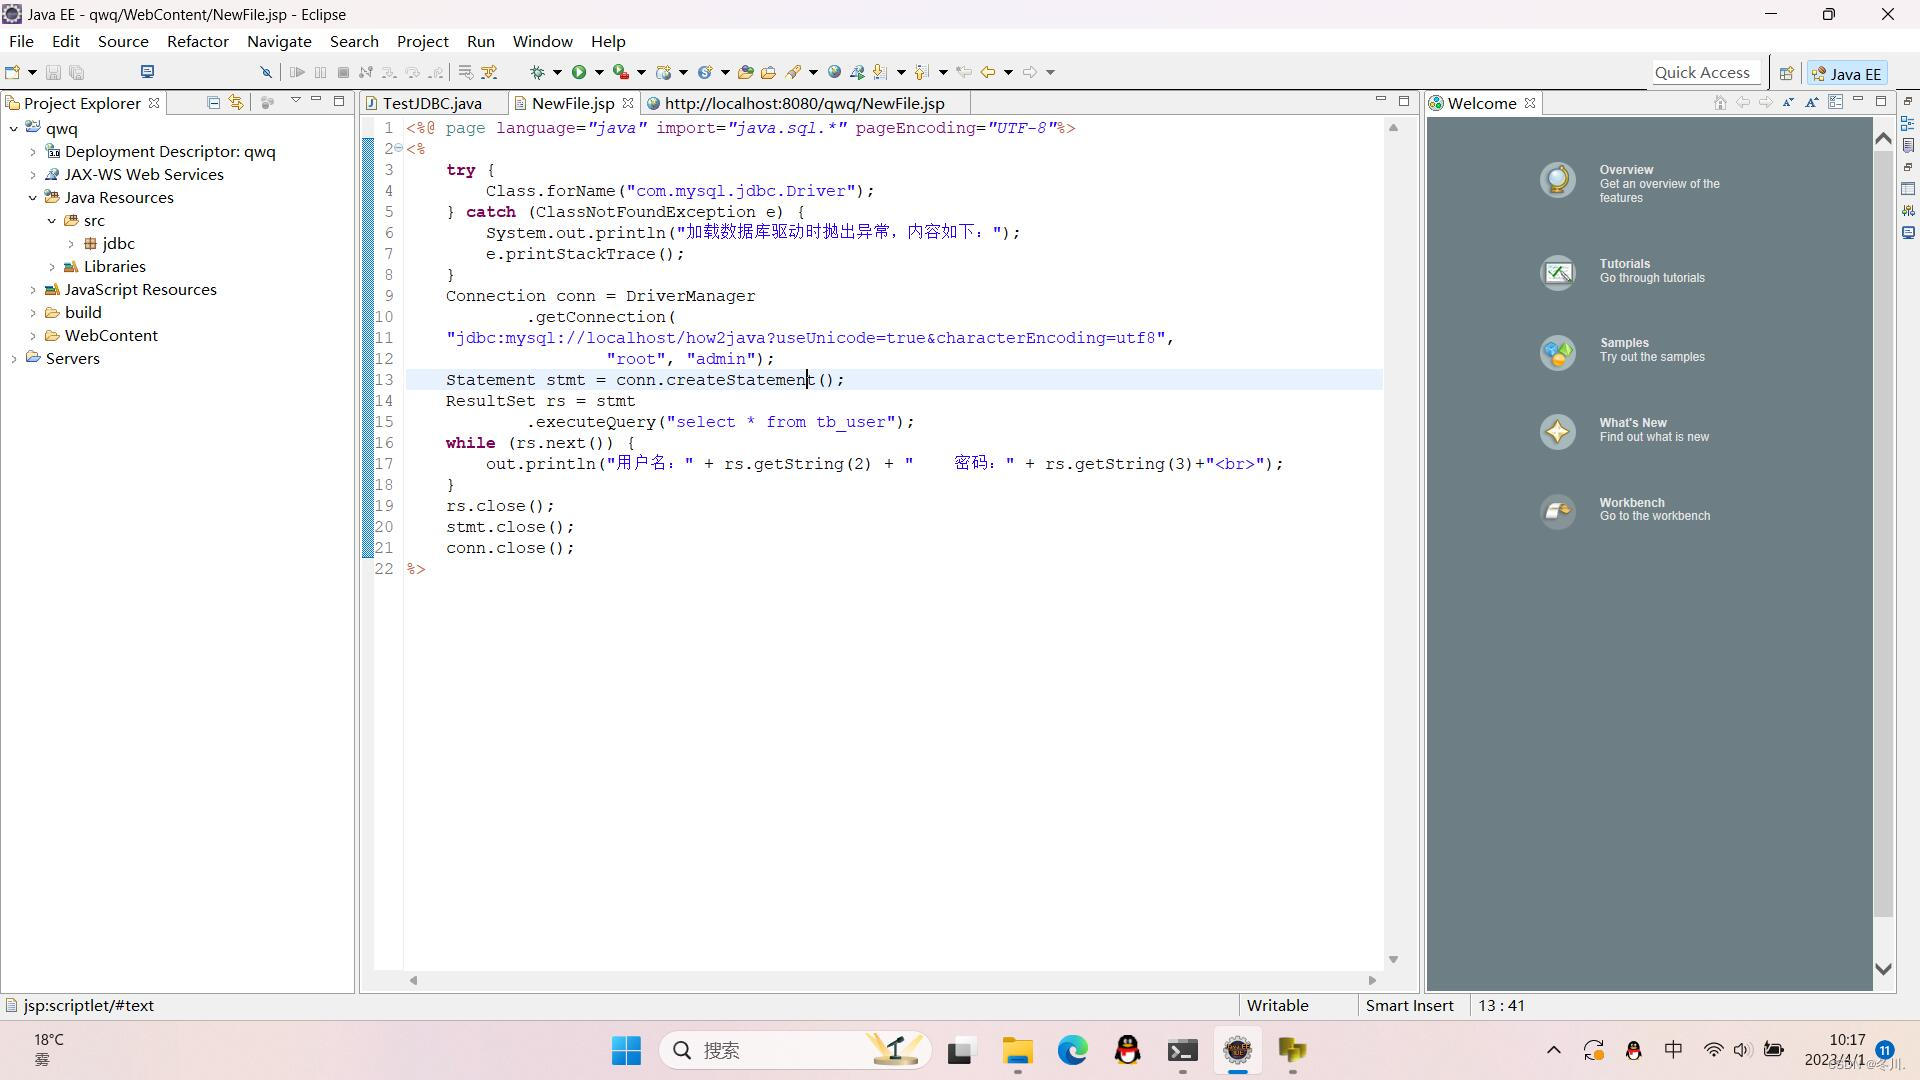The height and width of the screenshot is (1080, 1920).
Task: Click the Magnify font size icon in Welcome
Action: click(1811, 102)
